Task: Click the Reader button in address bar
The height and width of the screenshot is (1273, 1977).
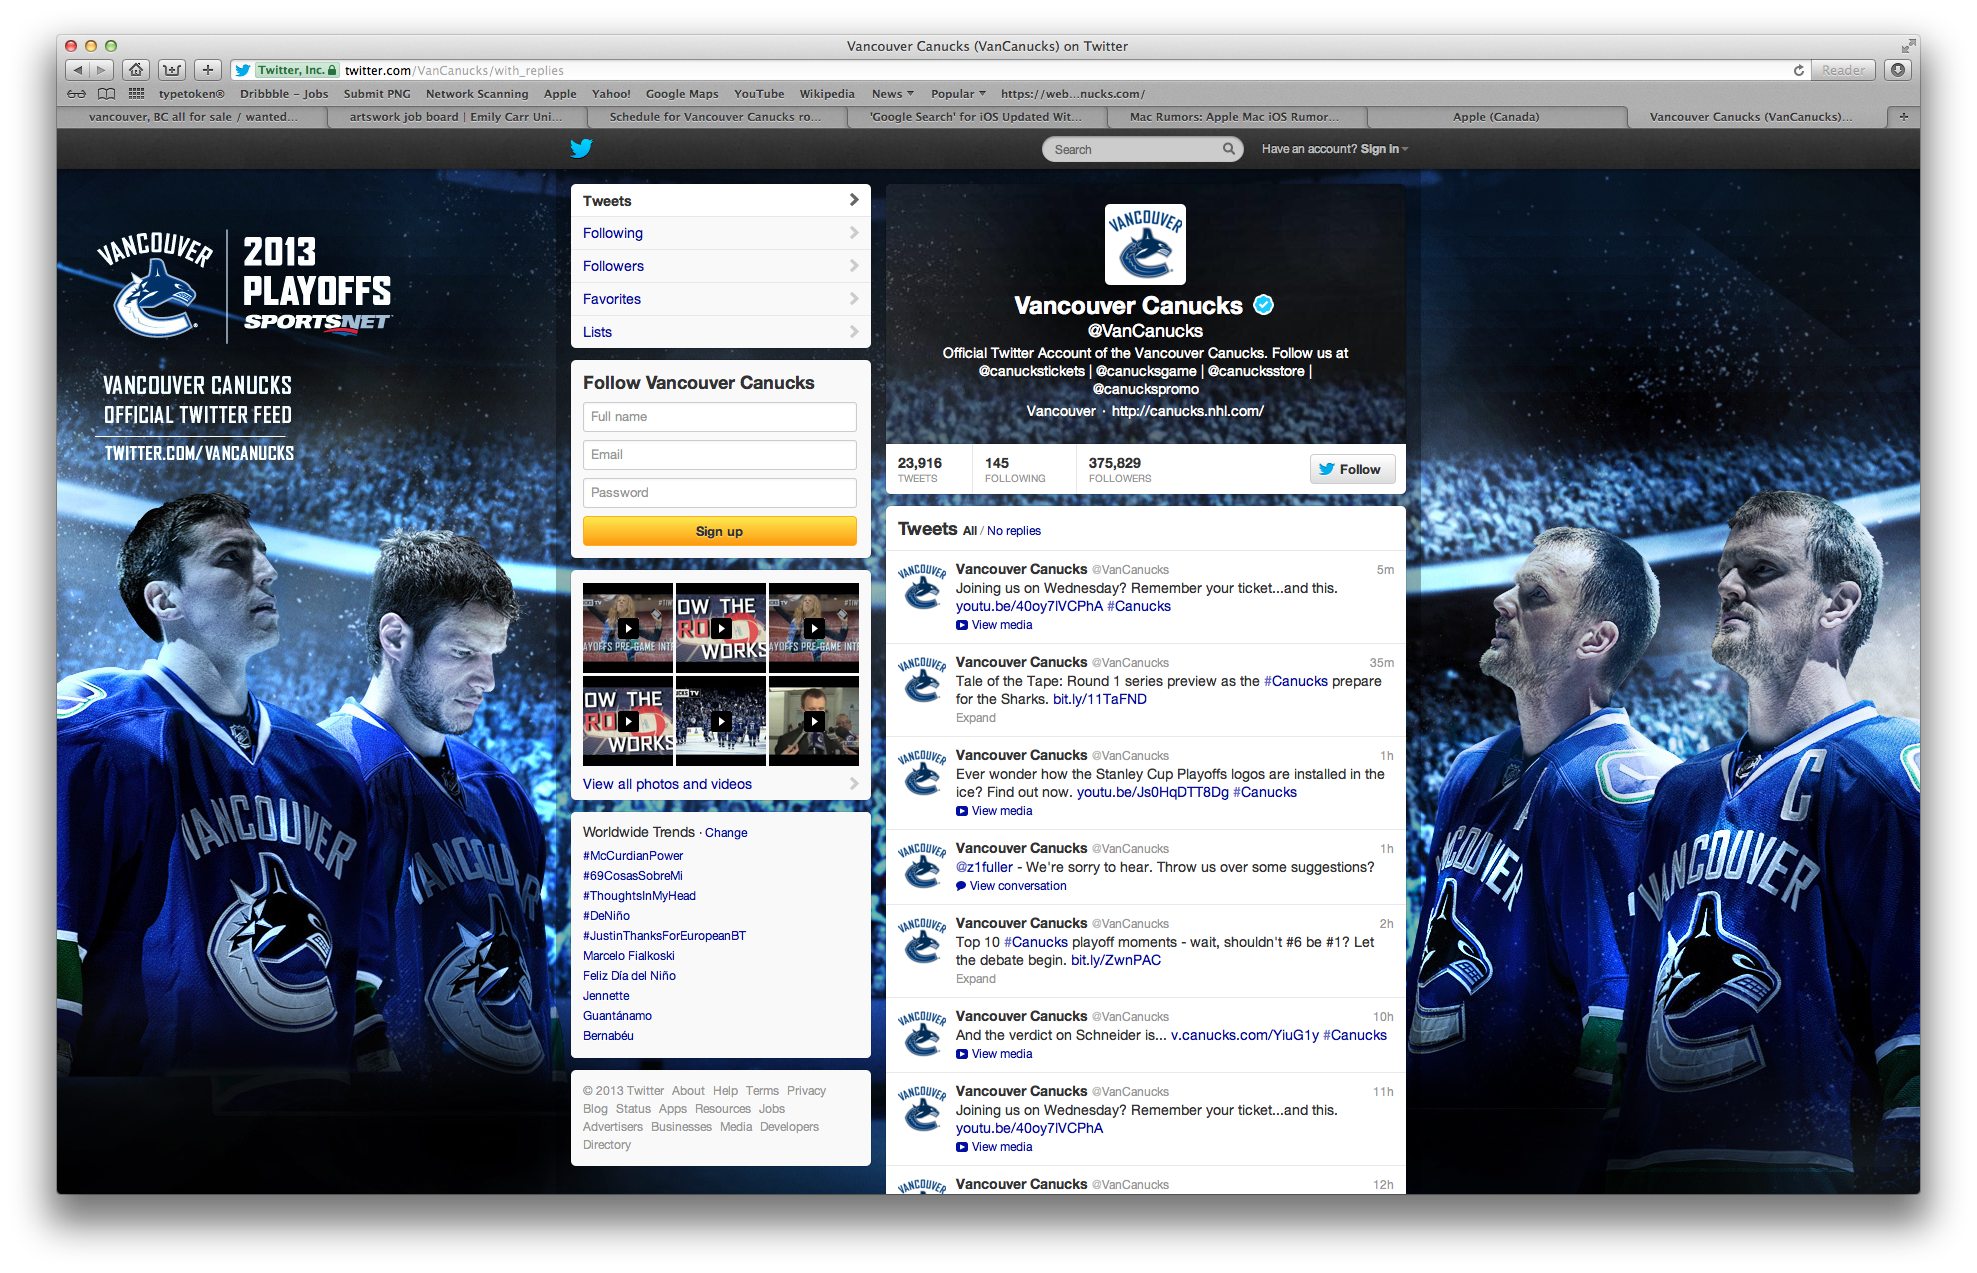Action: coord(1843,70)
